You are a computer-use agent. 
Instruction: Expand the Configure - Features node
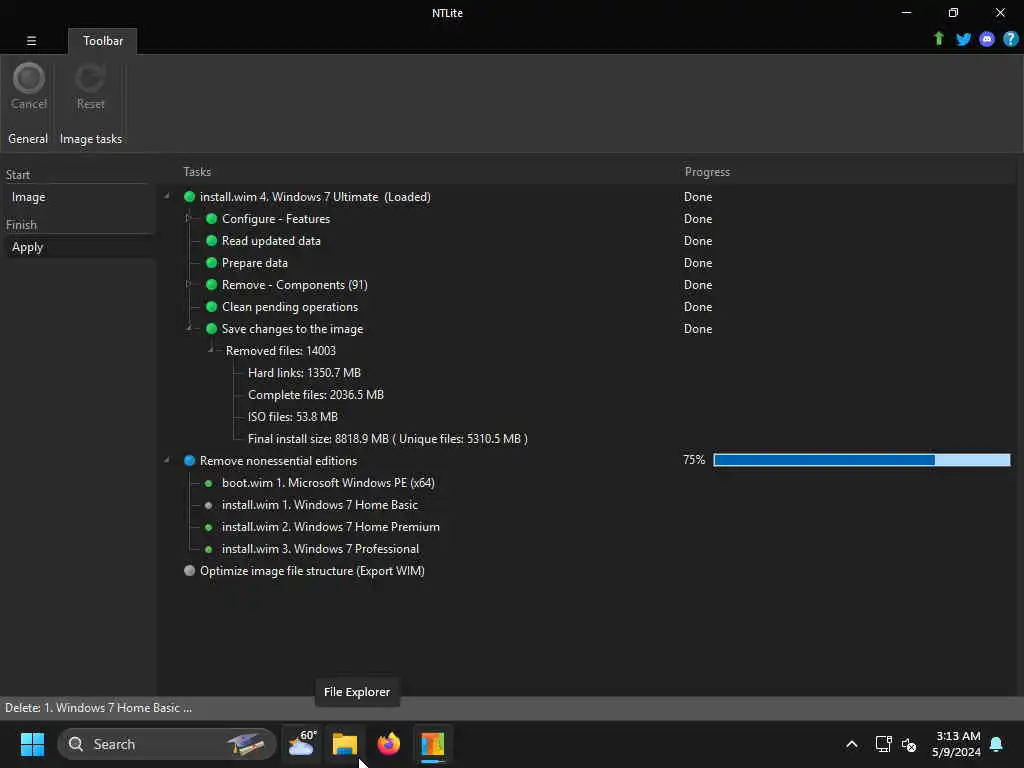coord(188,218)
